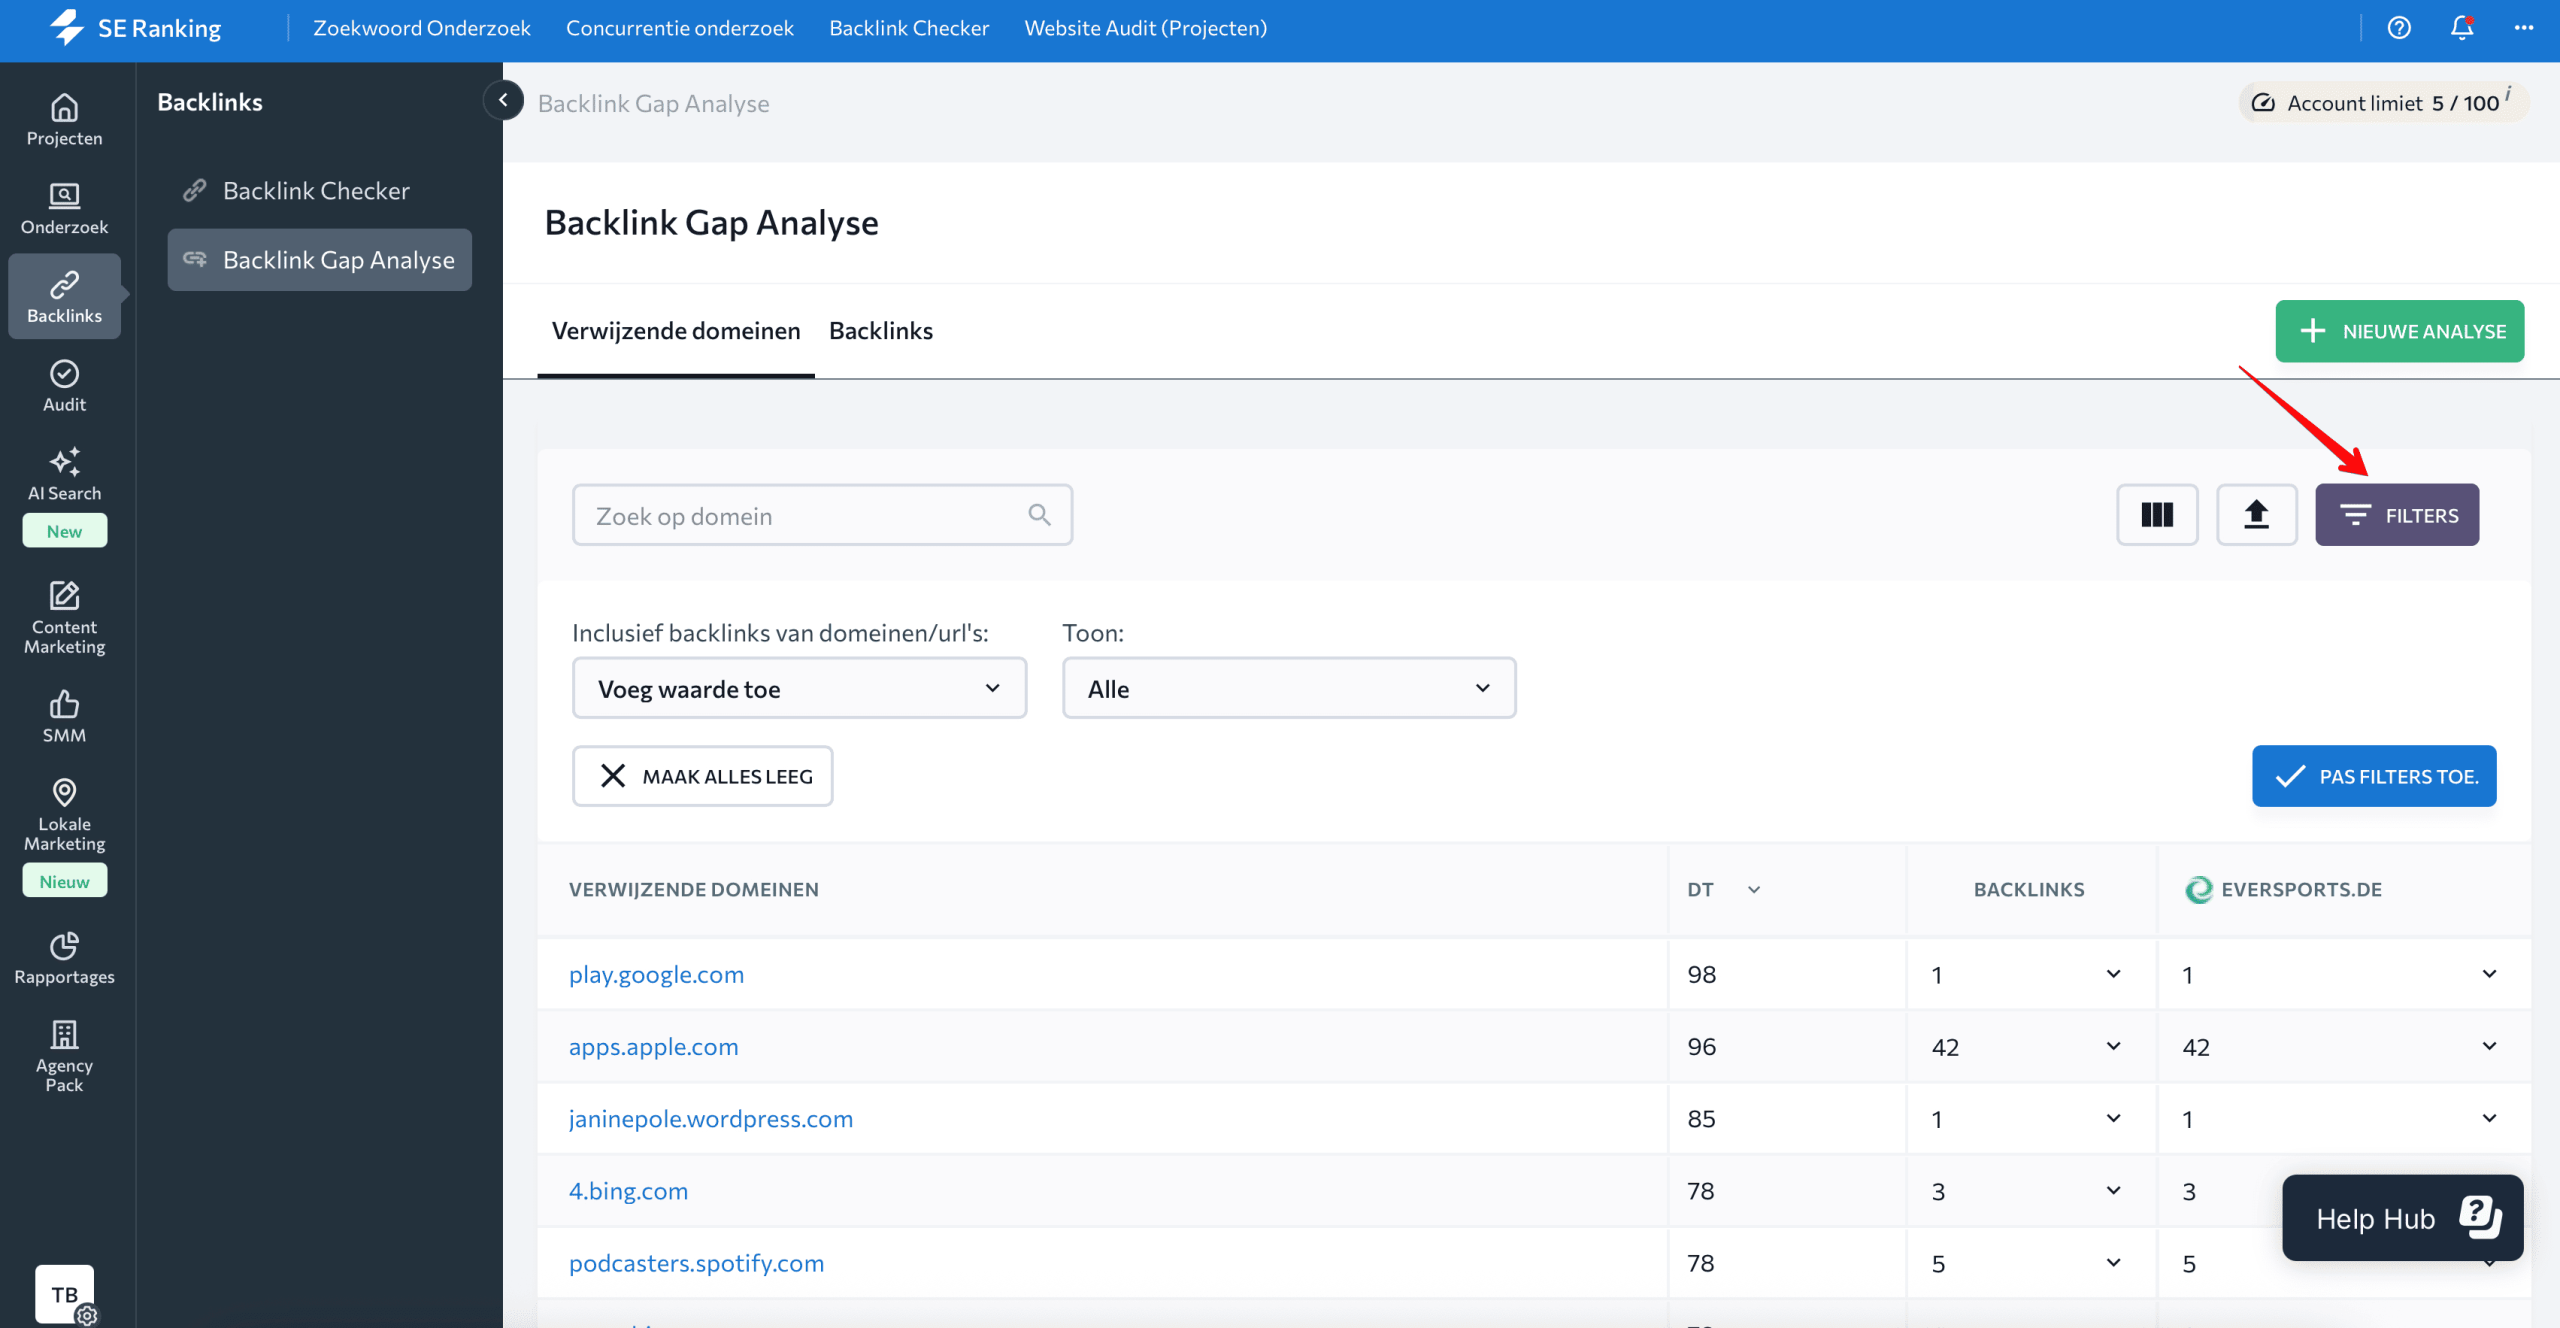Open podcasters.spotify.com domain link
The width and height of the screenshot is (2560, 1328).
pyautogui.click(x=696, y=1262)
